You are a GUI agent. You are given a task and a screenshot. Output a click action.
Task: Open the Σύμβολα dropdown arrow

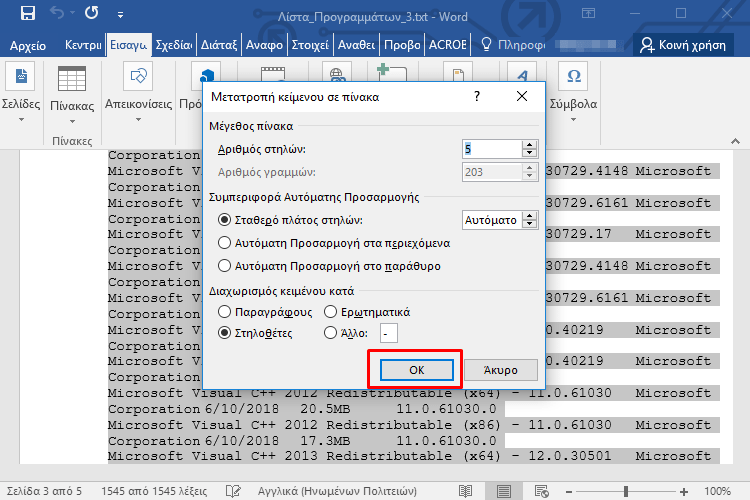[573, 120]
